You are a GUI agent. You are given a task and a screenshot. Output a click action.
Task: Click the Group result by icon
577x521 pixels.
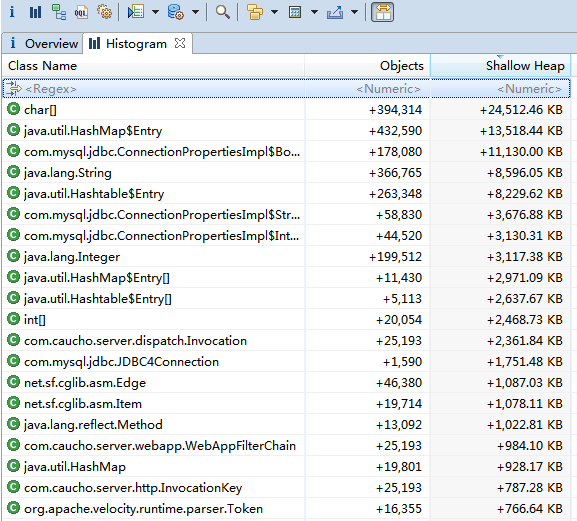255,12
